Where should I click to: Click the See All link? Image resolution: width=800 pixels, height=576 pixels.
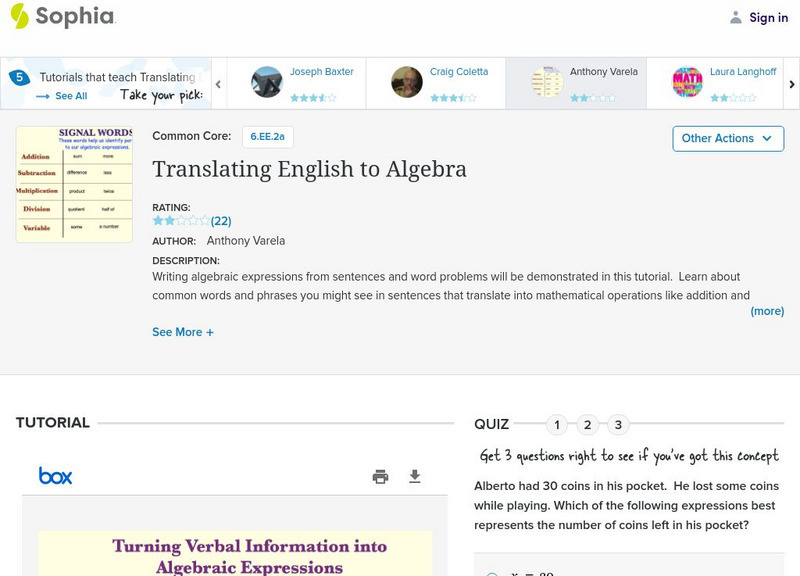62,96
